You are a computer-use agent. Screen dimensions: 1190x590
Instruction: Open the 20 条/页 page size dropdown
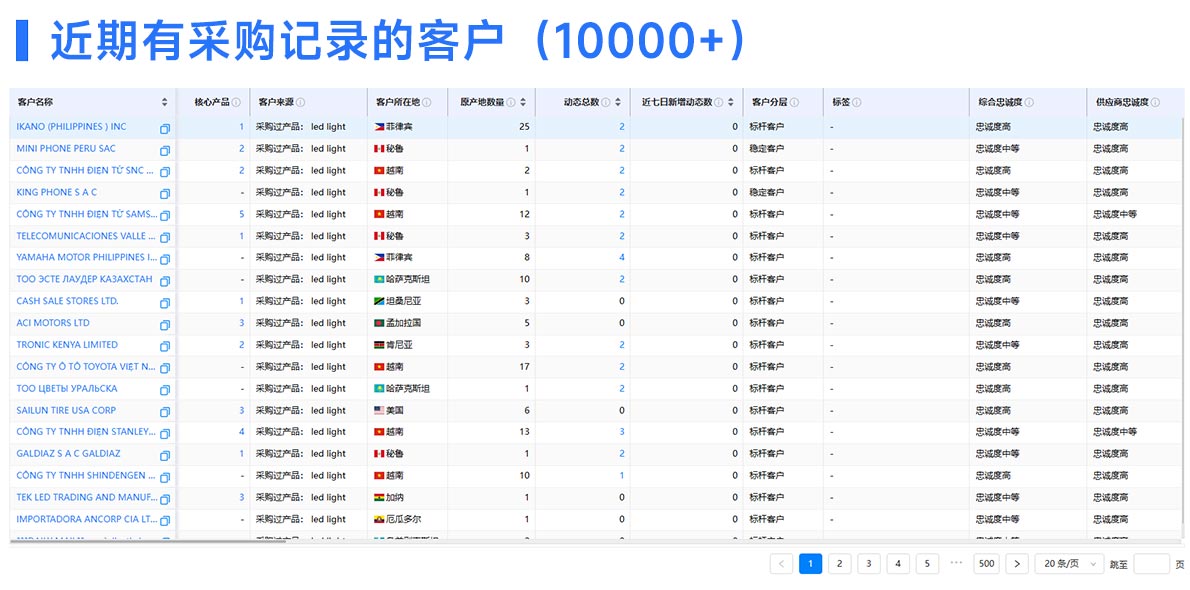click(x=1069, y=564)
